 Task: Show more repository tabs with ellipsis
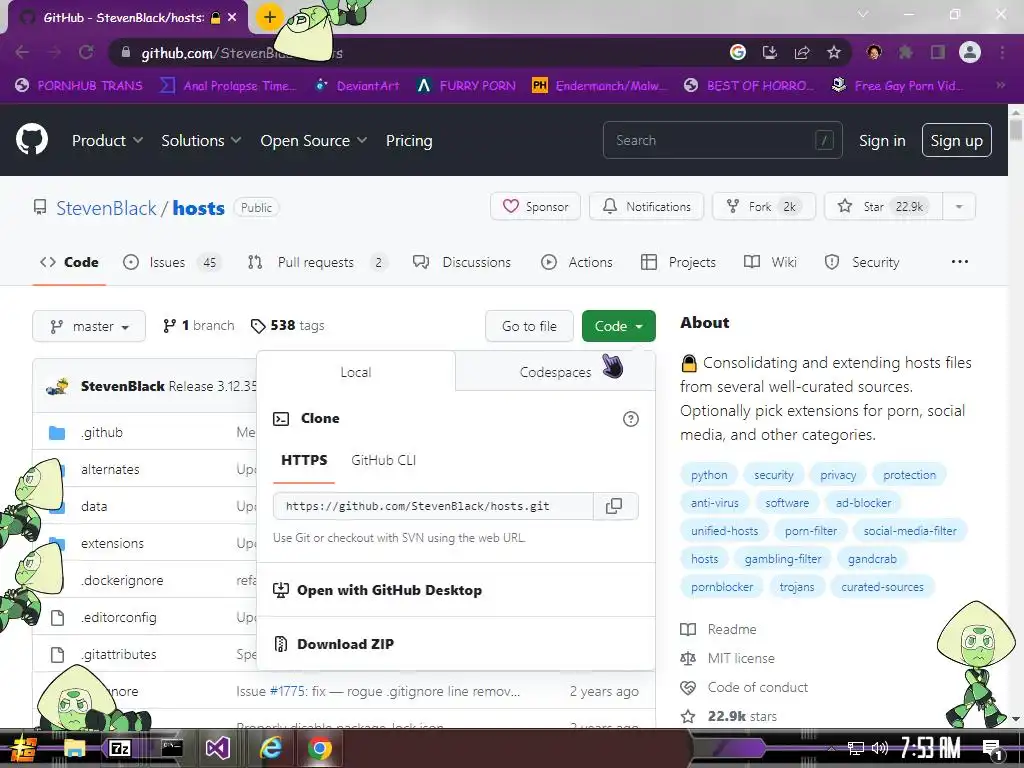[959, 262]
